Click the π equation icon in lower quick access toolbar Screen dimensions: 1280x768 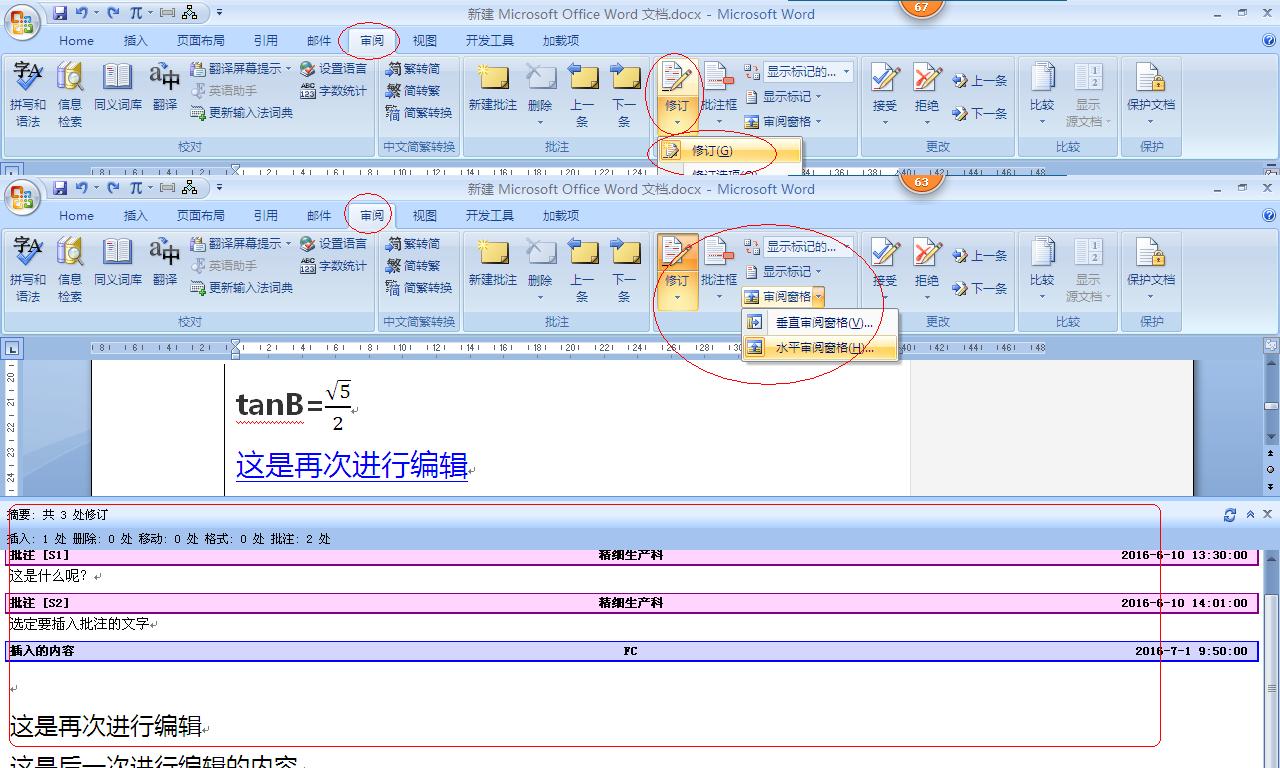click(x=136, y=188)
